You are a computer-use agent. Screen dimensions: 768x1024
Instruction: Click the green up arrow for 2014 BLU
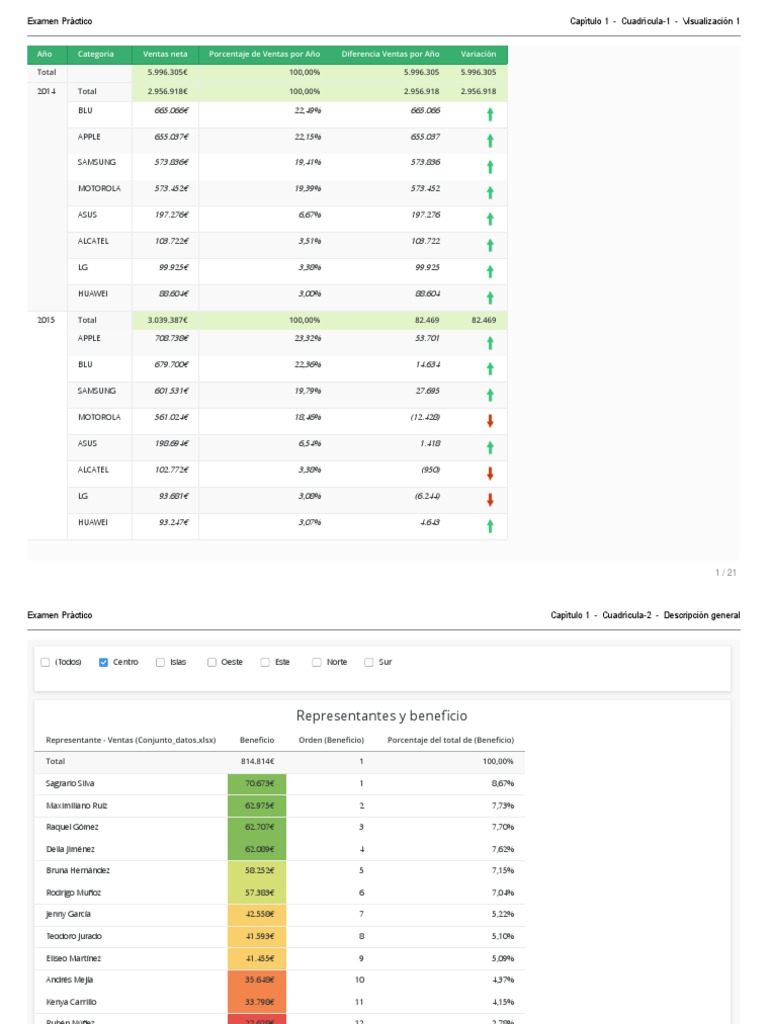coord(490,115)
